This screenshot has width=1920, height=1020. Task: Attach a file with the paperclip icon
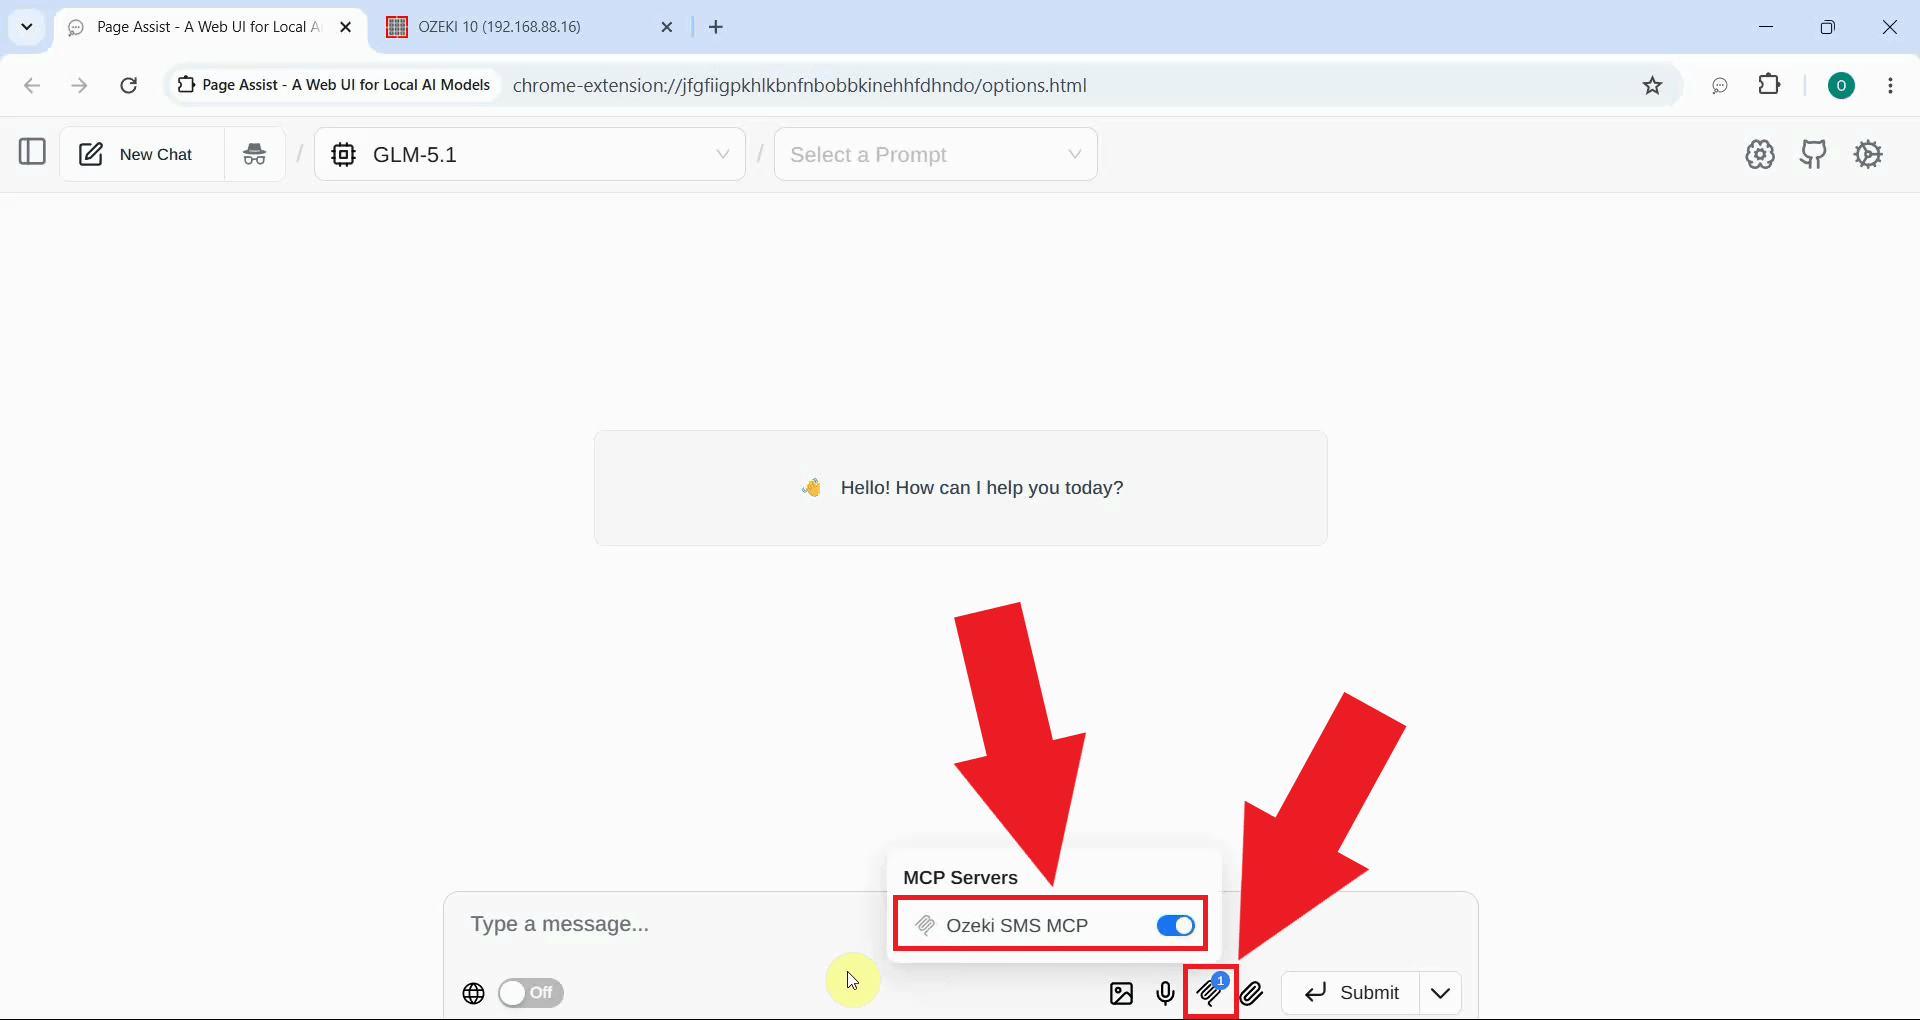(1252, 993)
